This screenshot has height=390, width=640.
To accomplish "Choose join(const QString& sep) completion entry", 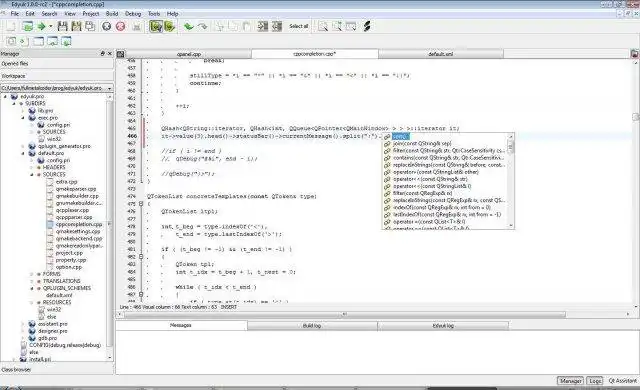I will point(422,144).
